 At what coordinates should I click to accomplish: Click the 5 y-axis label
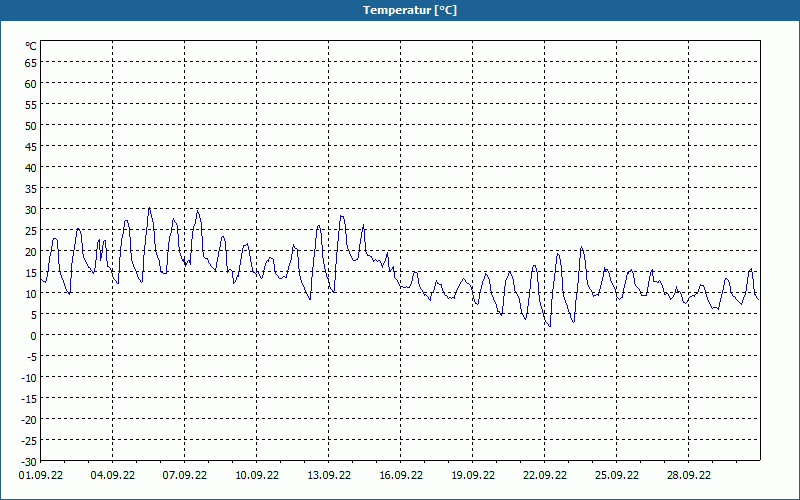tap(34, 315)
